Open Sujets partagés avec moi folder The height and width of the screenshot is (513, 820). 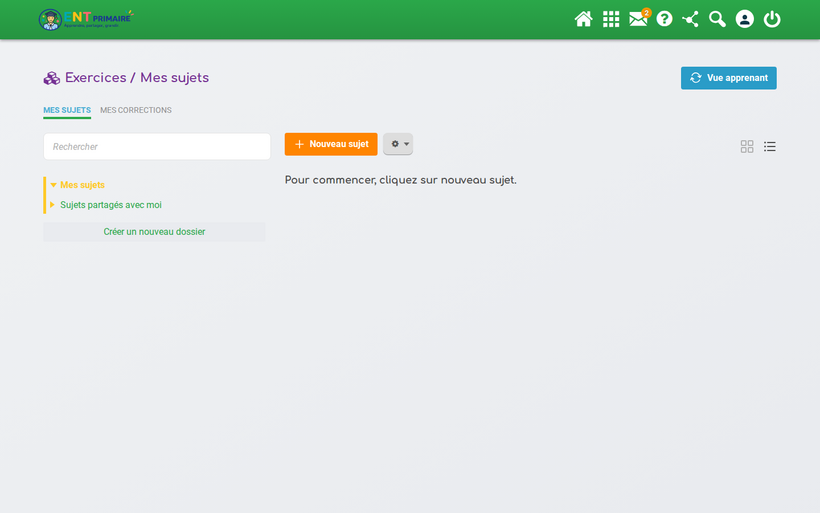click(x=111, y=205)
